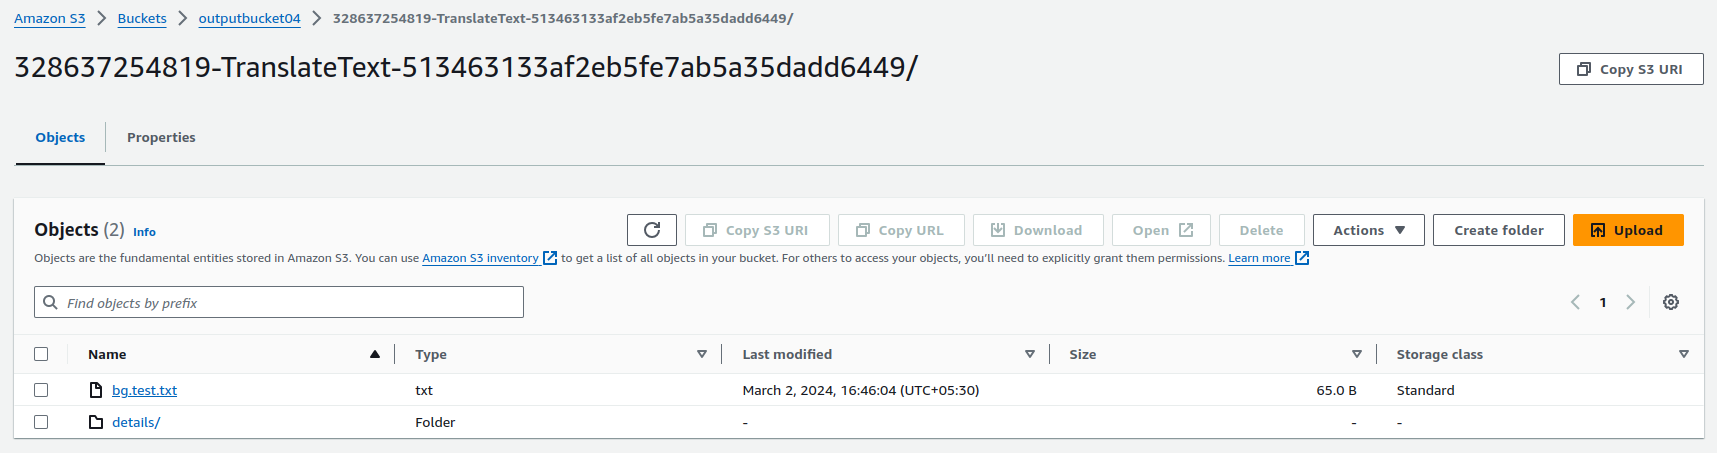This screenshot has height=453, width=1717.
Task: Click the refresh objects icon button
Action: 652,230
